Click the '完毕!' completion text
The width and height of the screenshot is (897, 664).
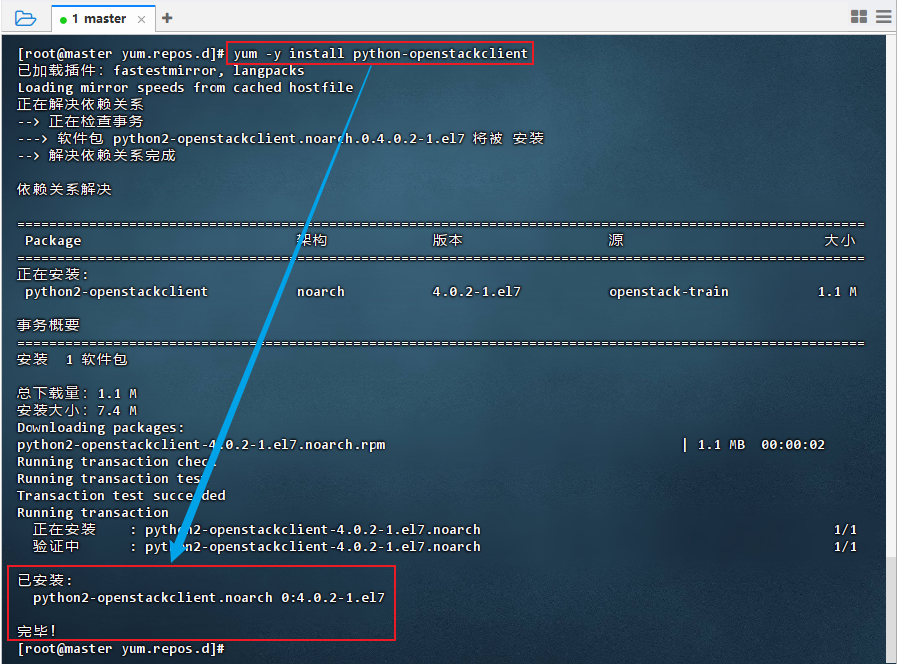[x=37, y=631]
